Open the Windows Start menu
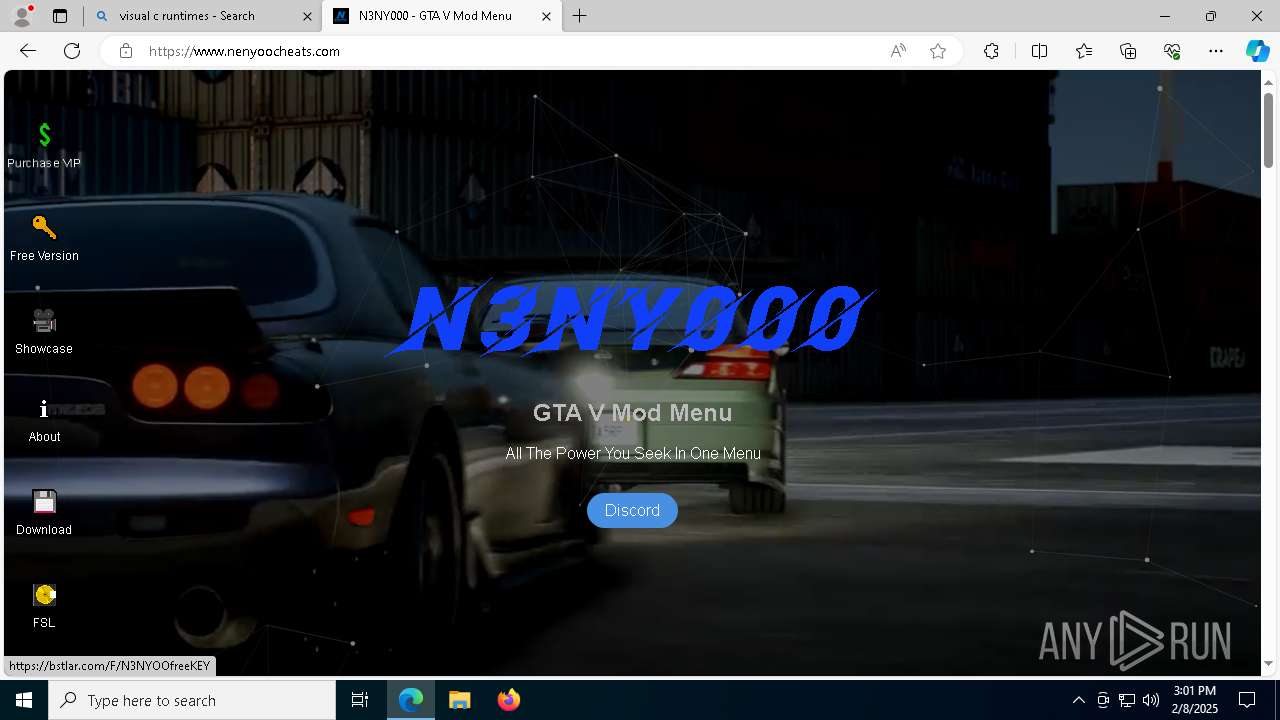1280x720 pixels. [24, 700]
